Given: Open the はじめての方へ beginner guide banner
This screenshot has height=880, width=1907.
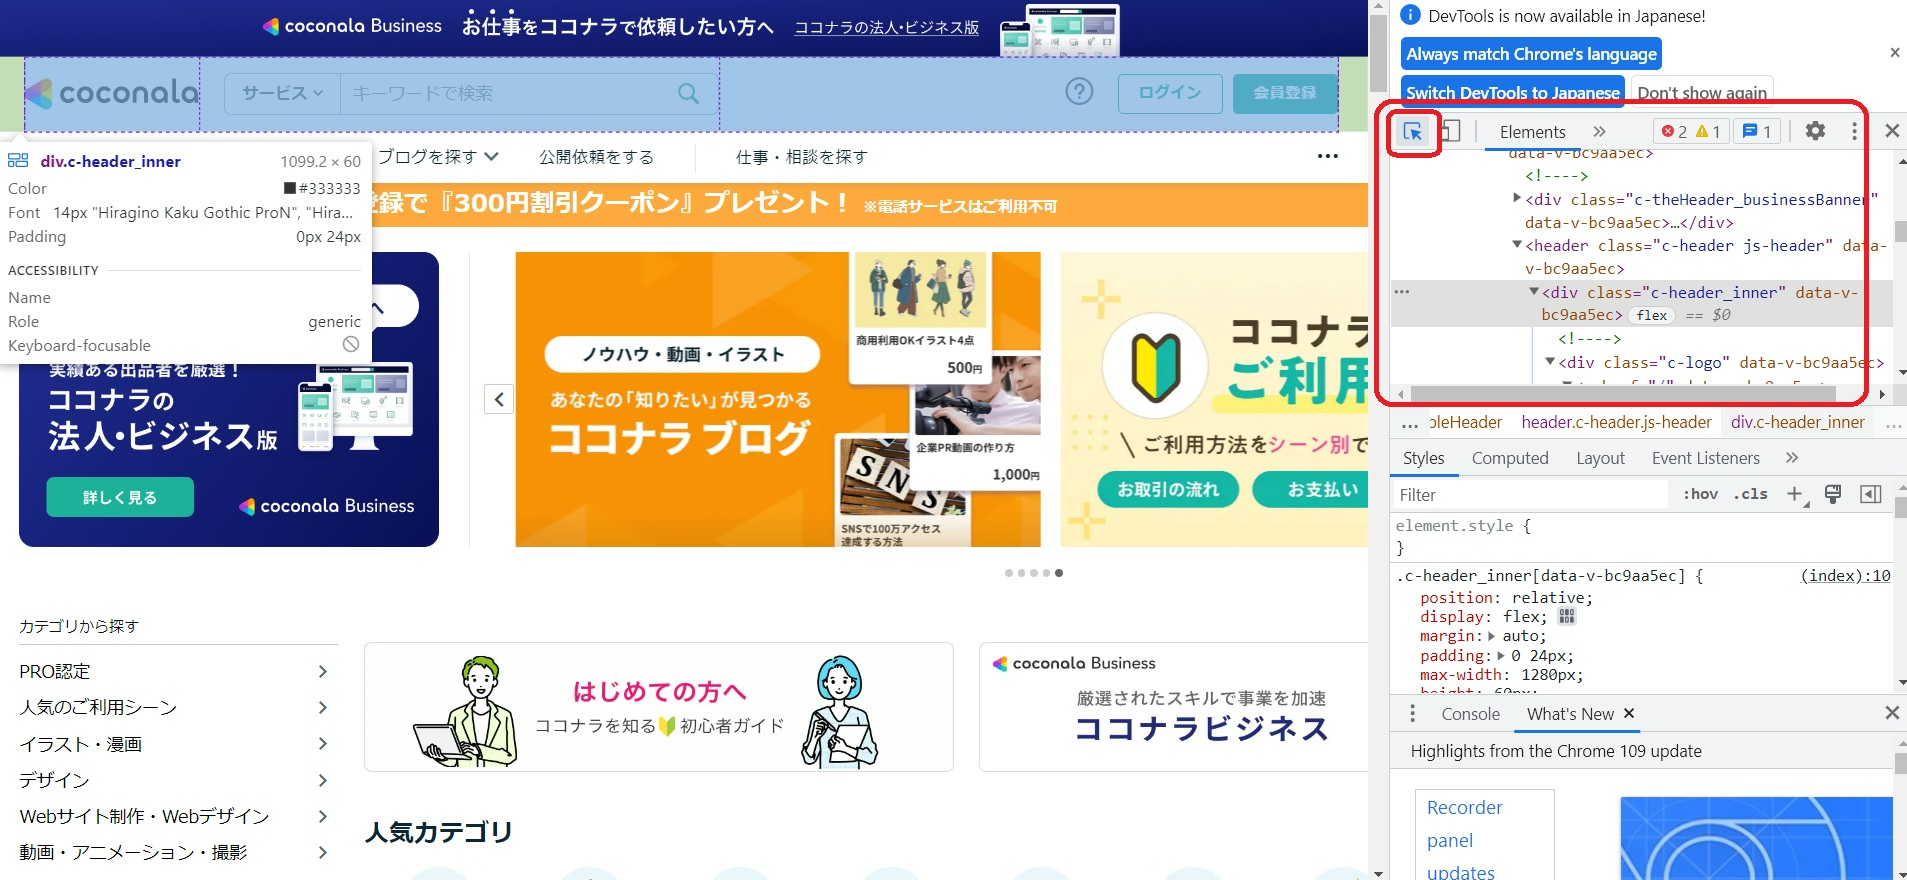Looking at the screenshot, I should (659, 707).
